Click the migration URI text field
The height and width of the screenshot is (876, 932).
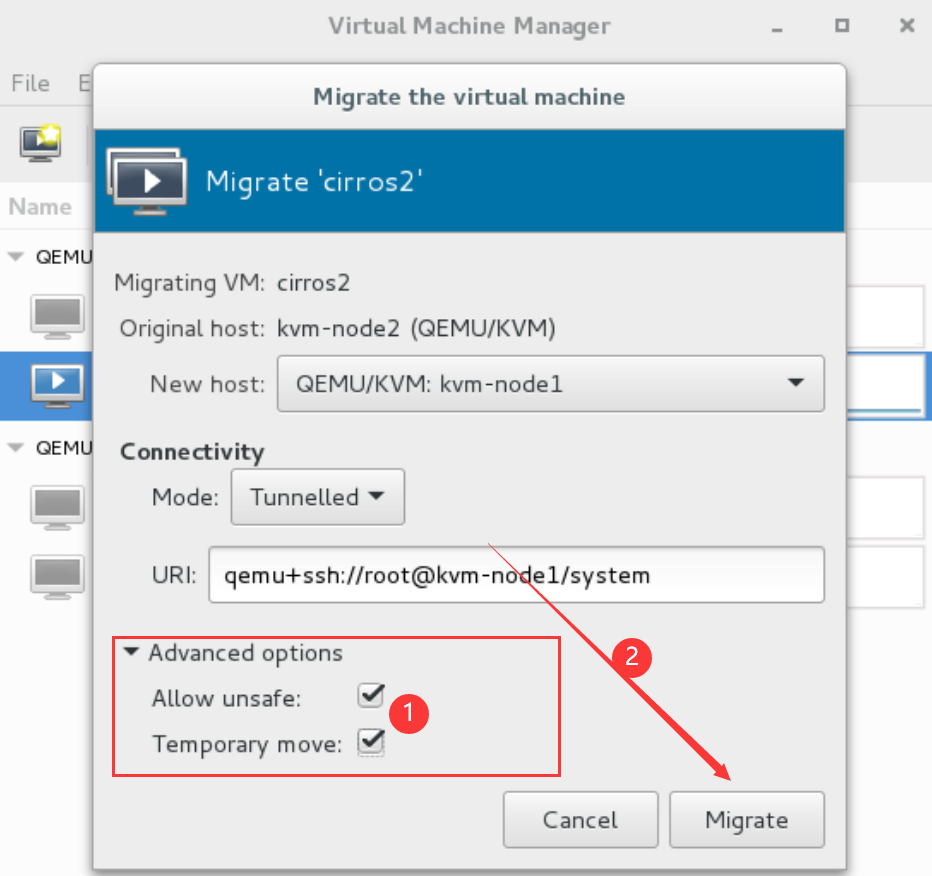[x=516, y=575]
